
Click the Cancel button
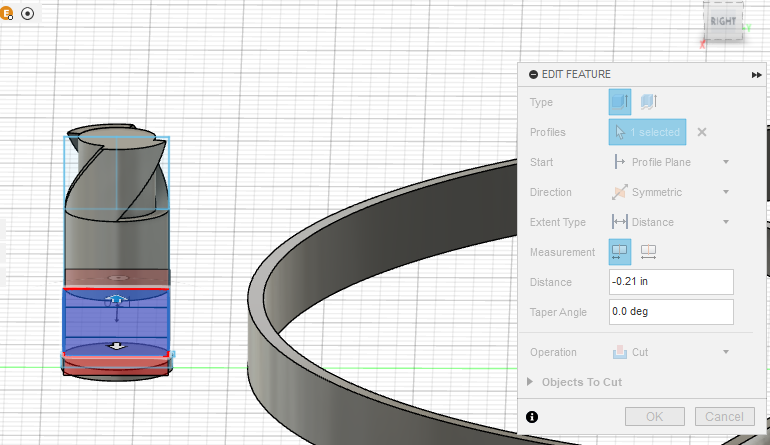point(724,417)
